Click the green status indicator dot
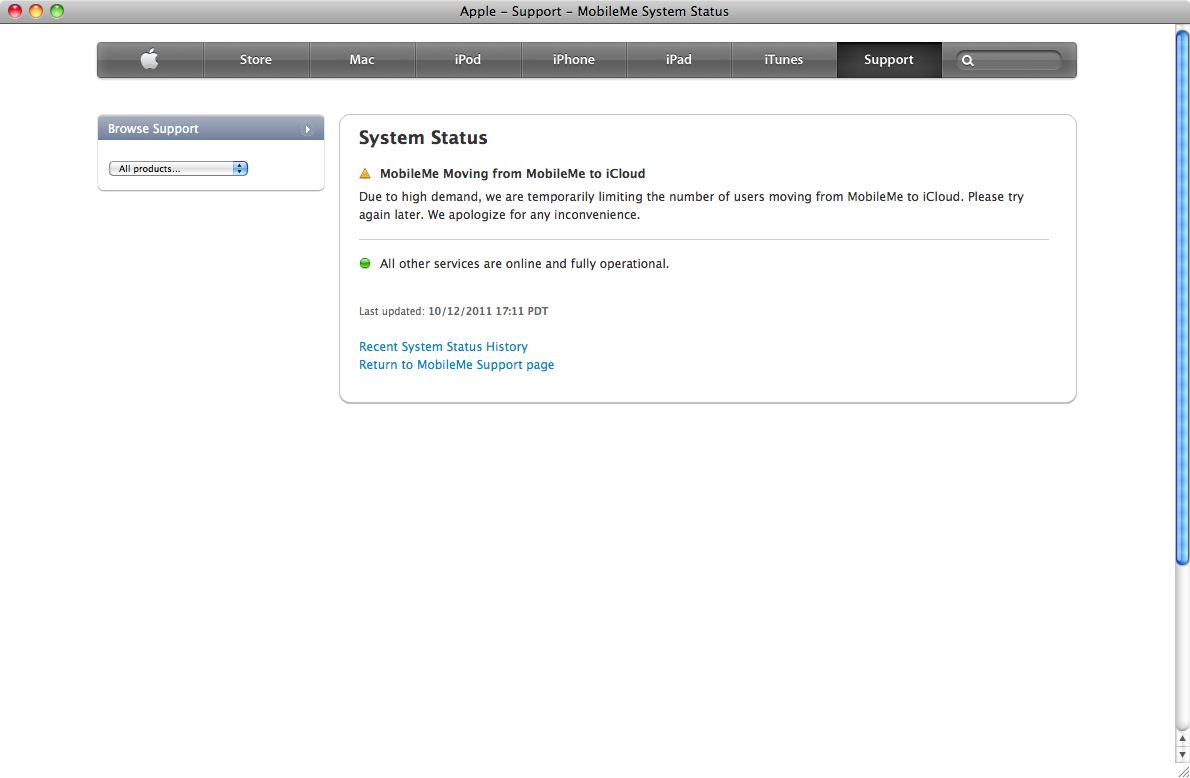1190x778 pixels. click(x=365, y=263)
